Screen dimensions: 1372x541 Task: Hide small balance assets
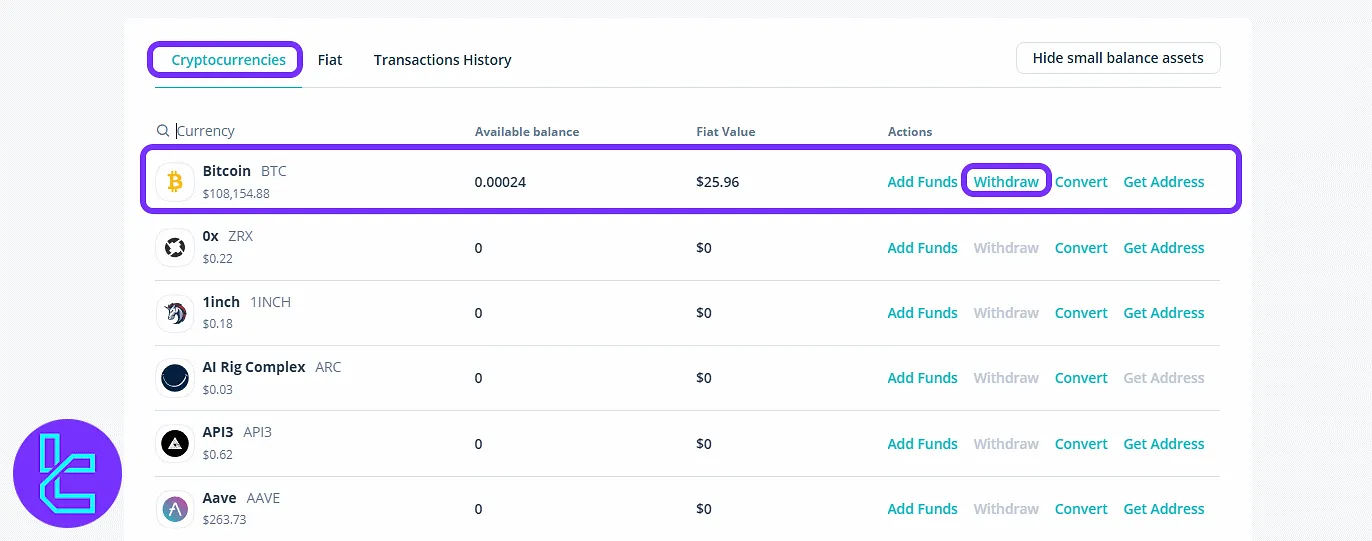click(x=1118, y=58)
